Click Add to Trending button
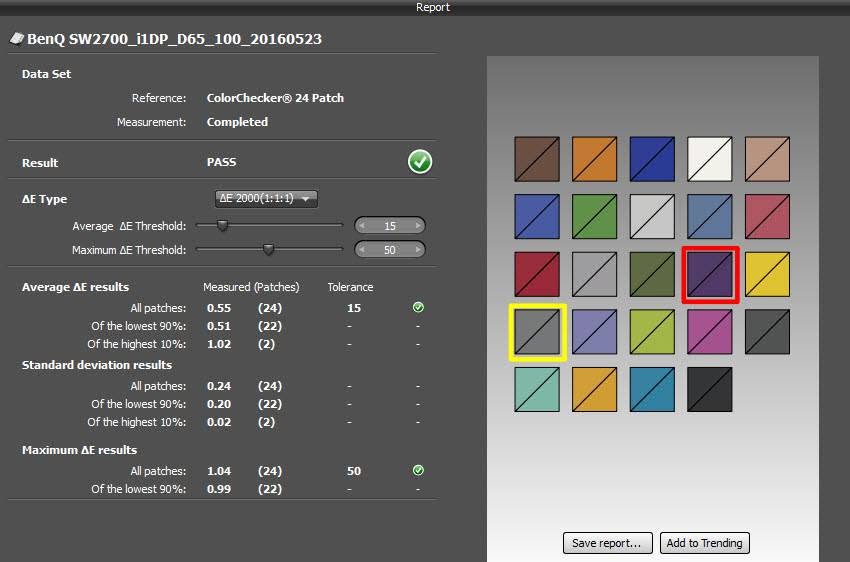Image resolution: width=850 pixels, height=562 pixels. [x=705, y=543]
